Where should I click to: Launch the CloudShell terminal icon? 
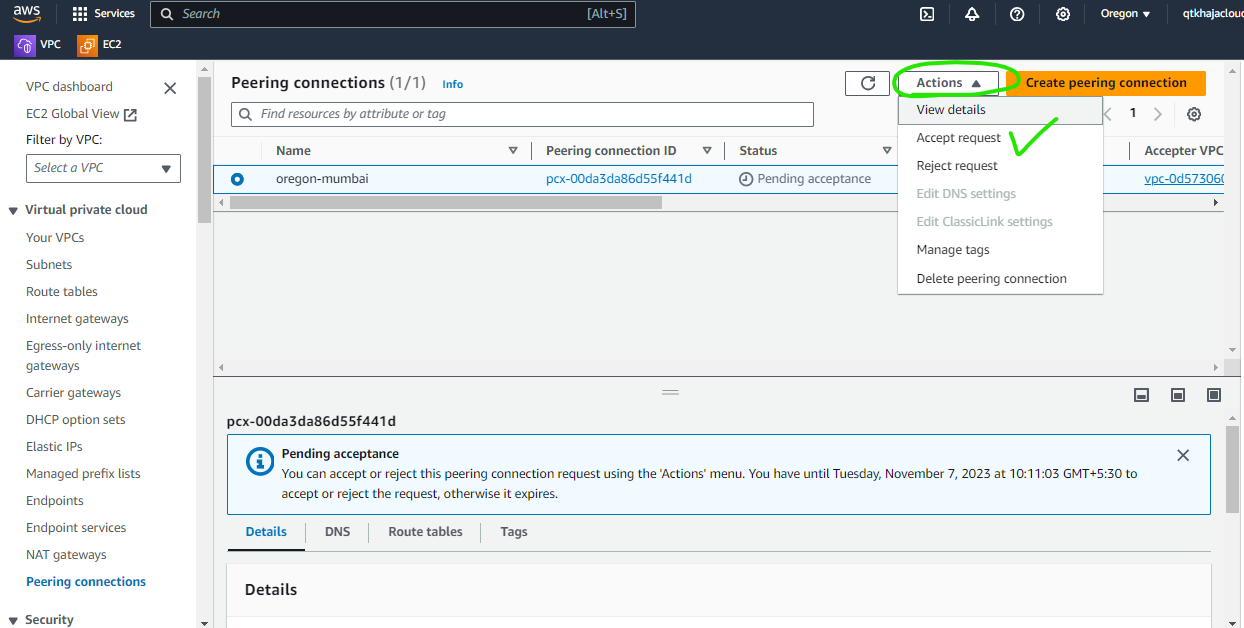point(927,14)
